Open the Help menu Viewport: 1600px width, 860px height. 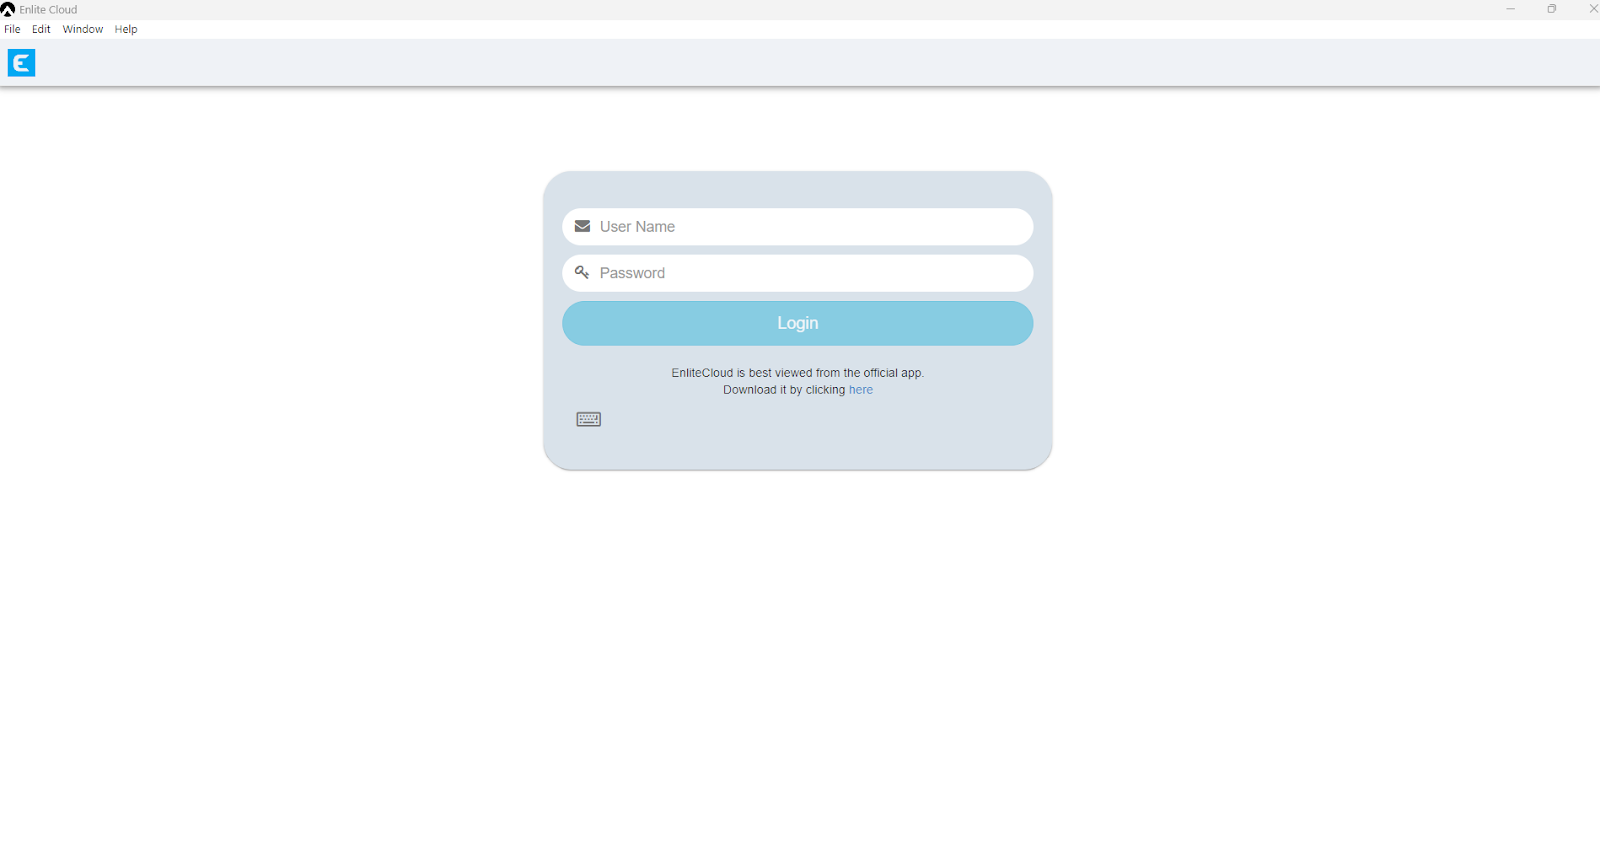coord(126,29)
